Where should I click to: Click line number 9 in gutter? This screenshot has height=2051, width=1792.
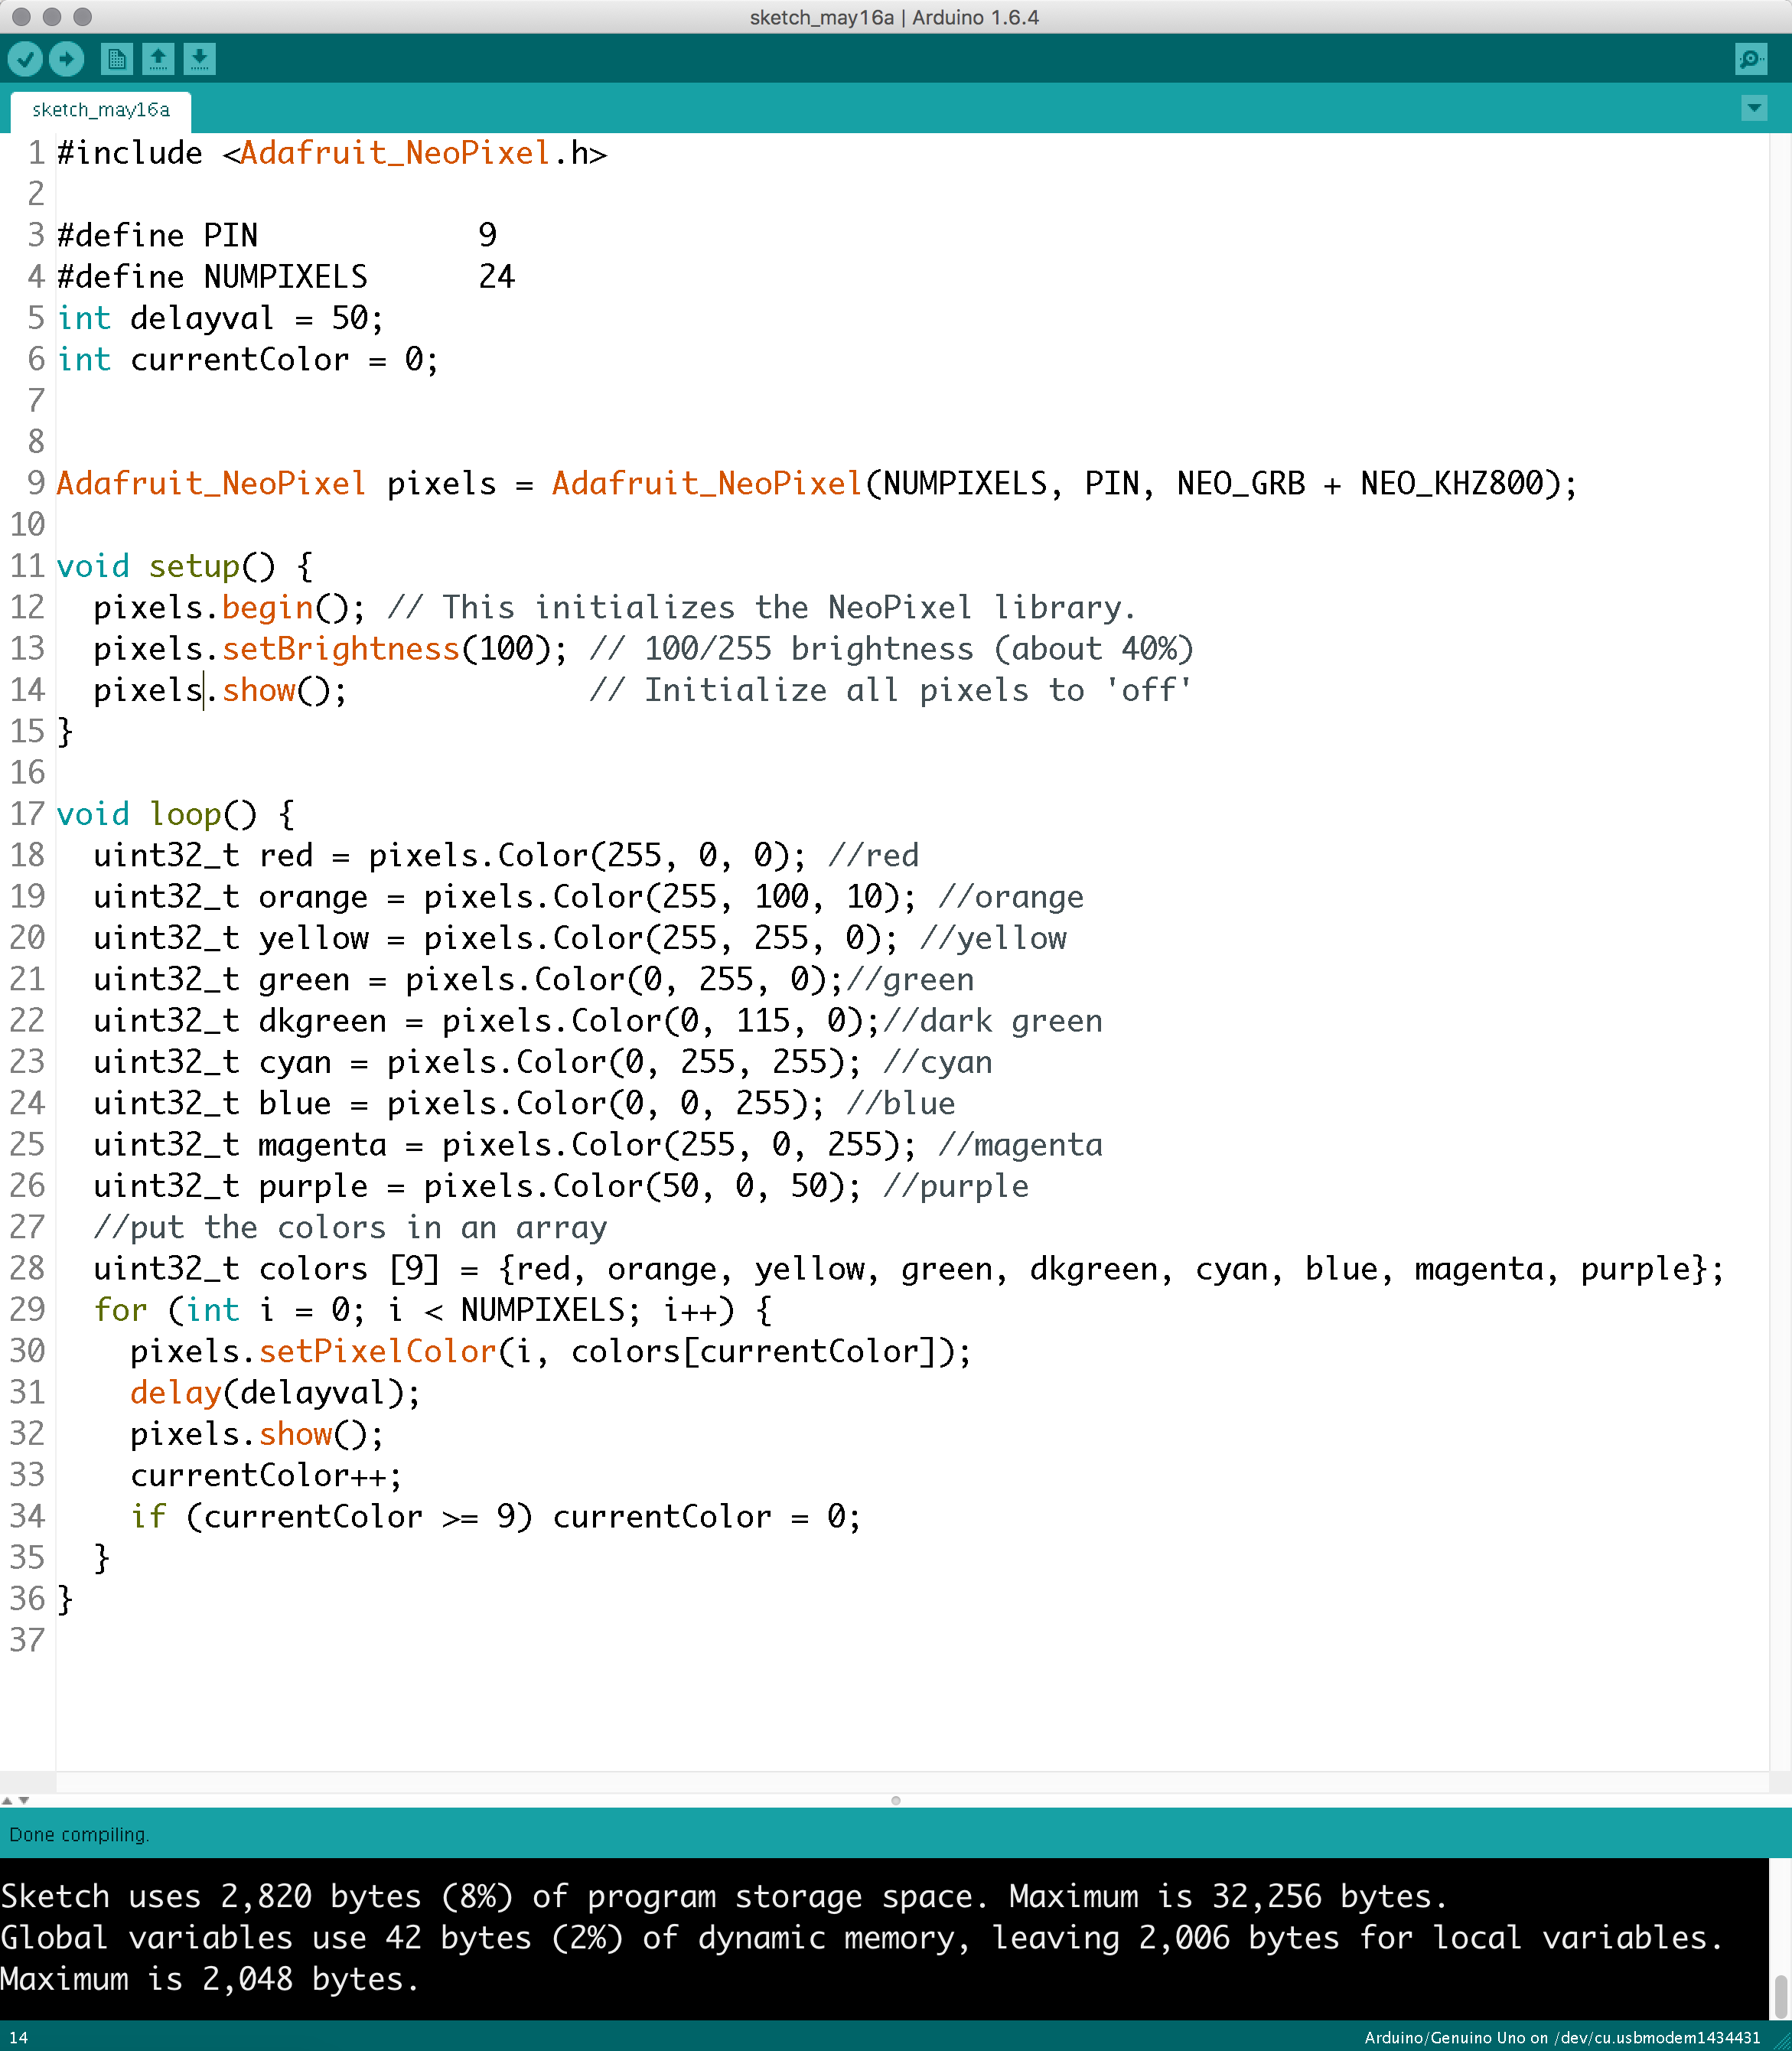pos(36,484)
